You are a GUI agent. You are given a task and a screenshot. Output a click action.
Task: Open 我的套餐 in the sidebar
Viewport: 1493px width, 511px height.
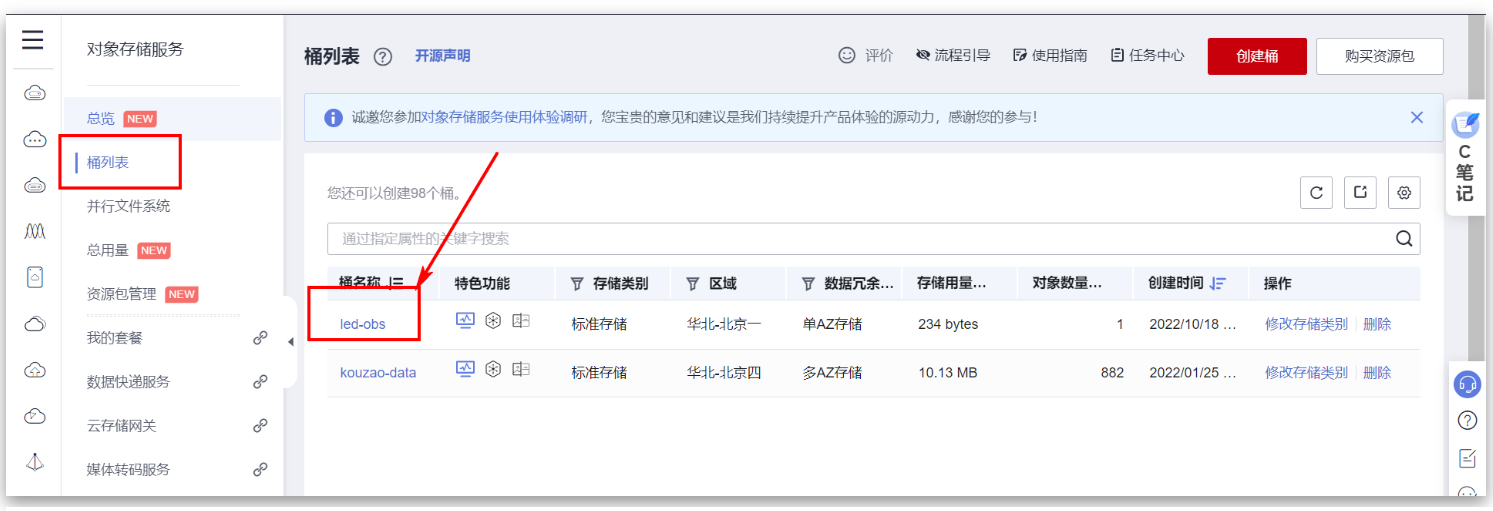click(115, 338)
